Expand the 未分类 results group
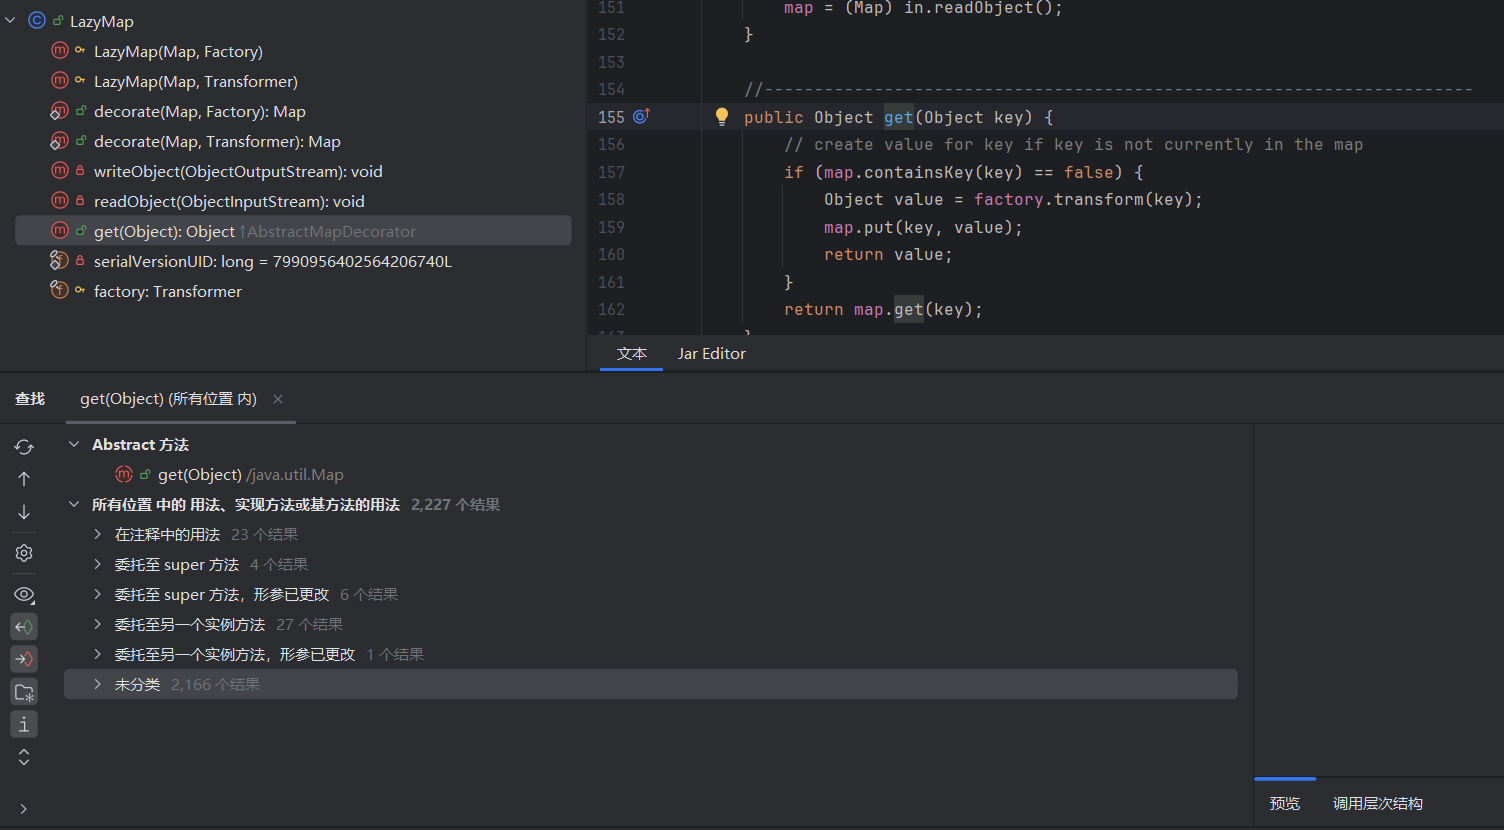Viewport: 1504px width, 830px height. tap(97, 685)
